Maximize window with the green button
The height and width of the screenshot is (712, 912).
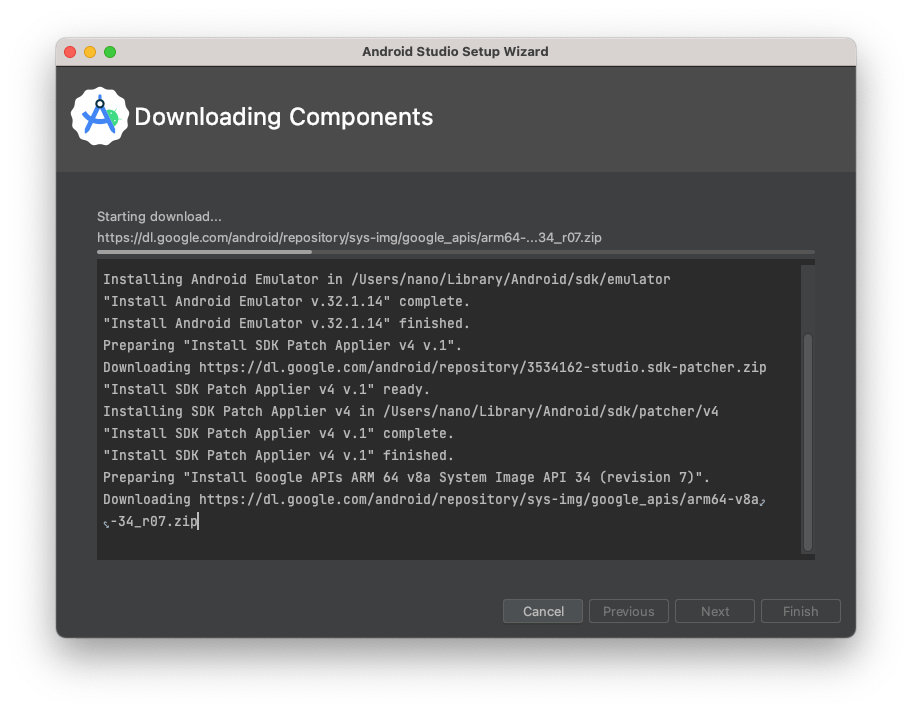coord(110,52)
